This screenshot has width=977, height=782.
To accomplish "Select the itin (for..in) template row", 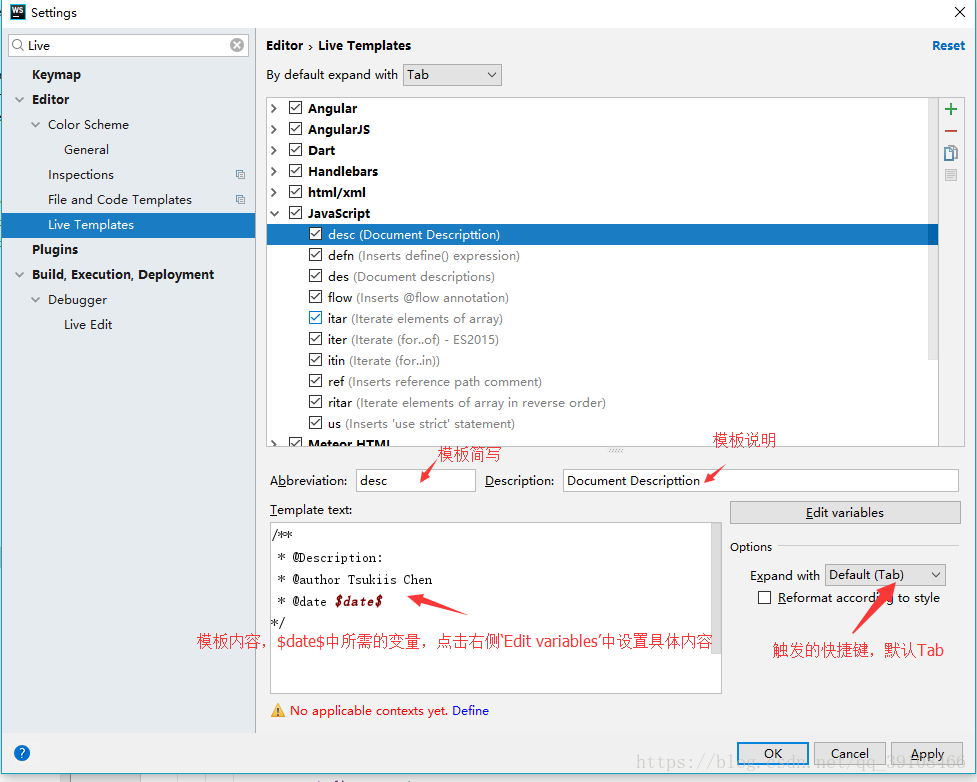I will pyautogui.click(x=602, y=360).
